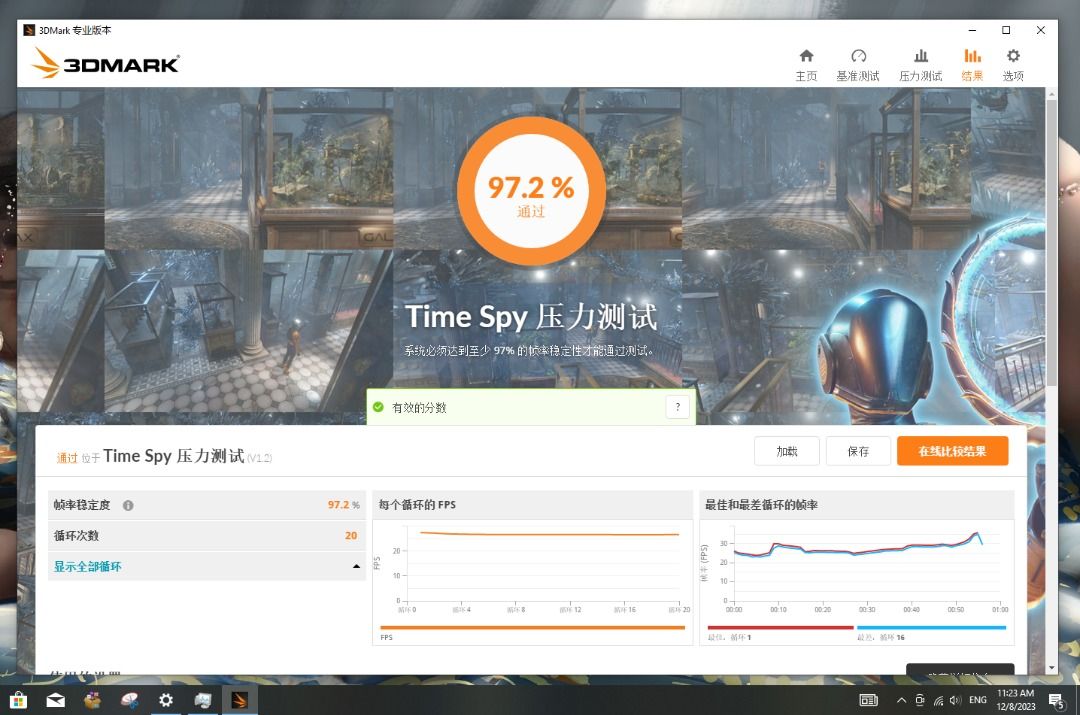Click the 通过 passed label in results header
The image size is (1080, 715).
pyautogui.click(x=67, y=458)
